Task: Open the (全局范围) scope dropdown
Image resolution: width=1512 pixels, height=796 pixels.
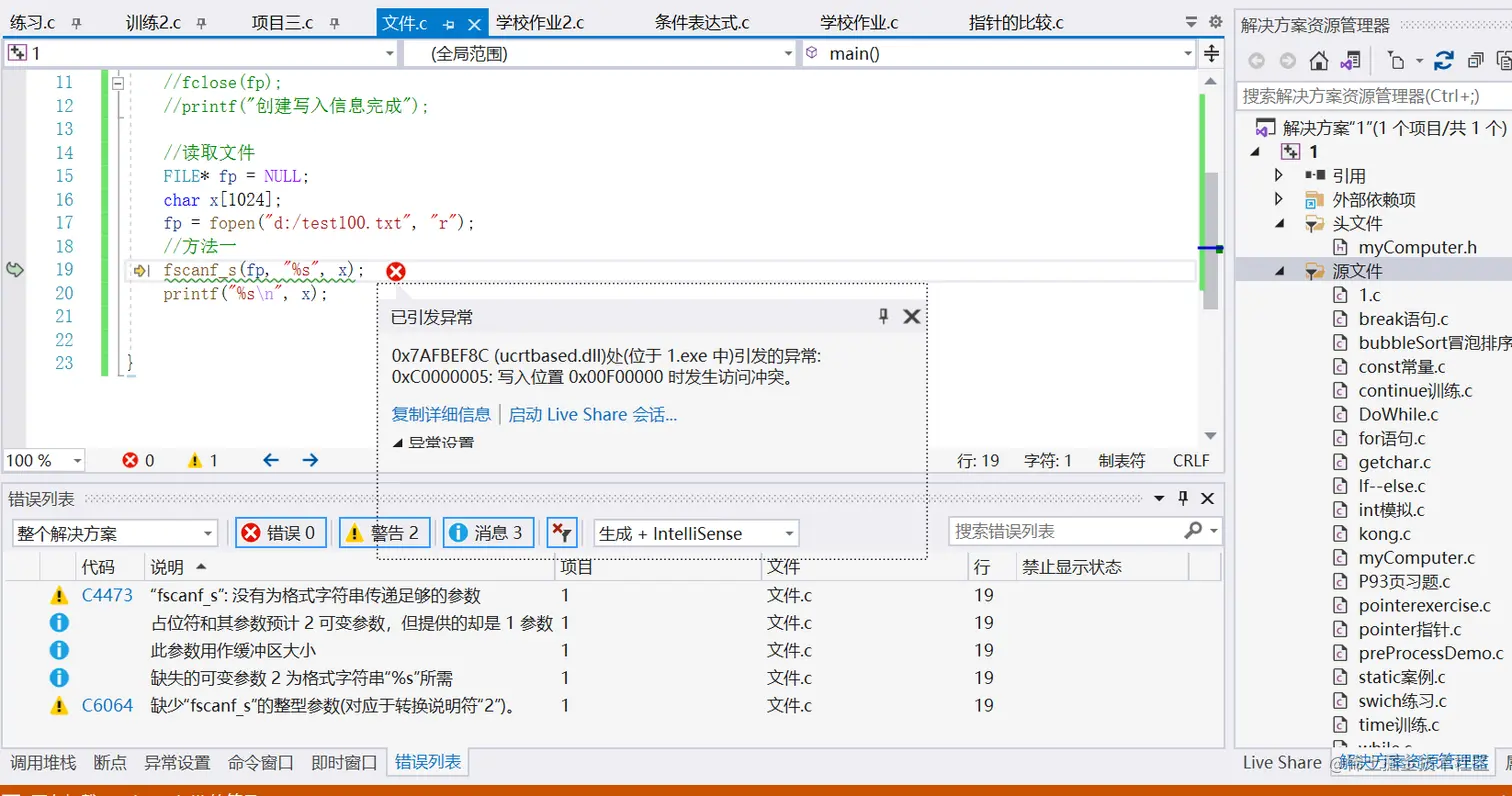Action: (599, 53)
